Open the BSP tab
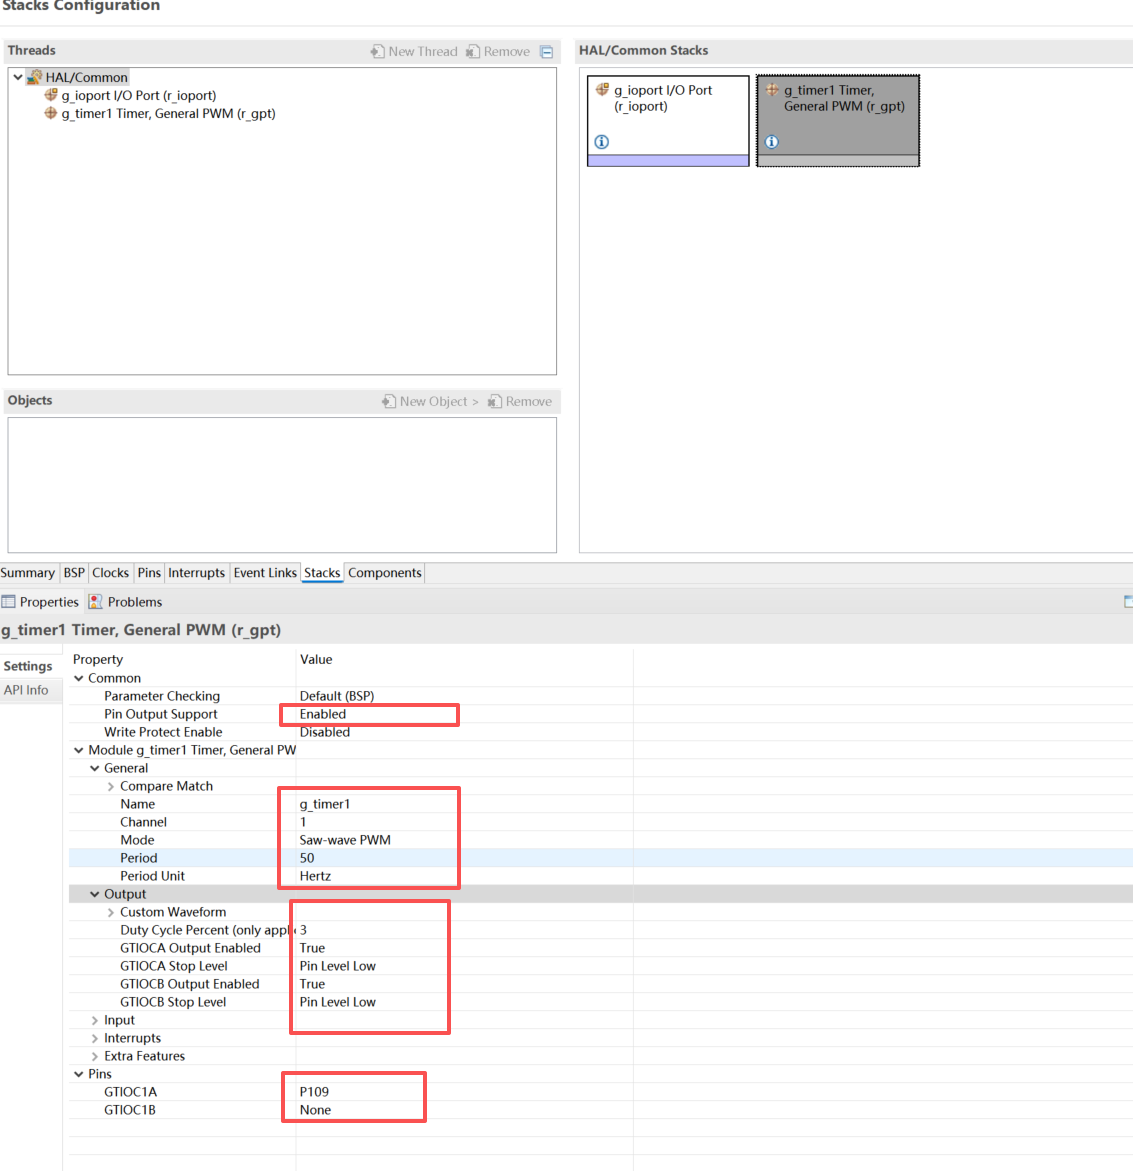The width and height of the screenshot is (1133, 1171). (74, 573)
